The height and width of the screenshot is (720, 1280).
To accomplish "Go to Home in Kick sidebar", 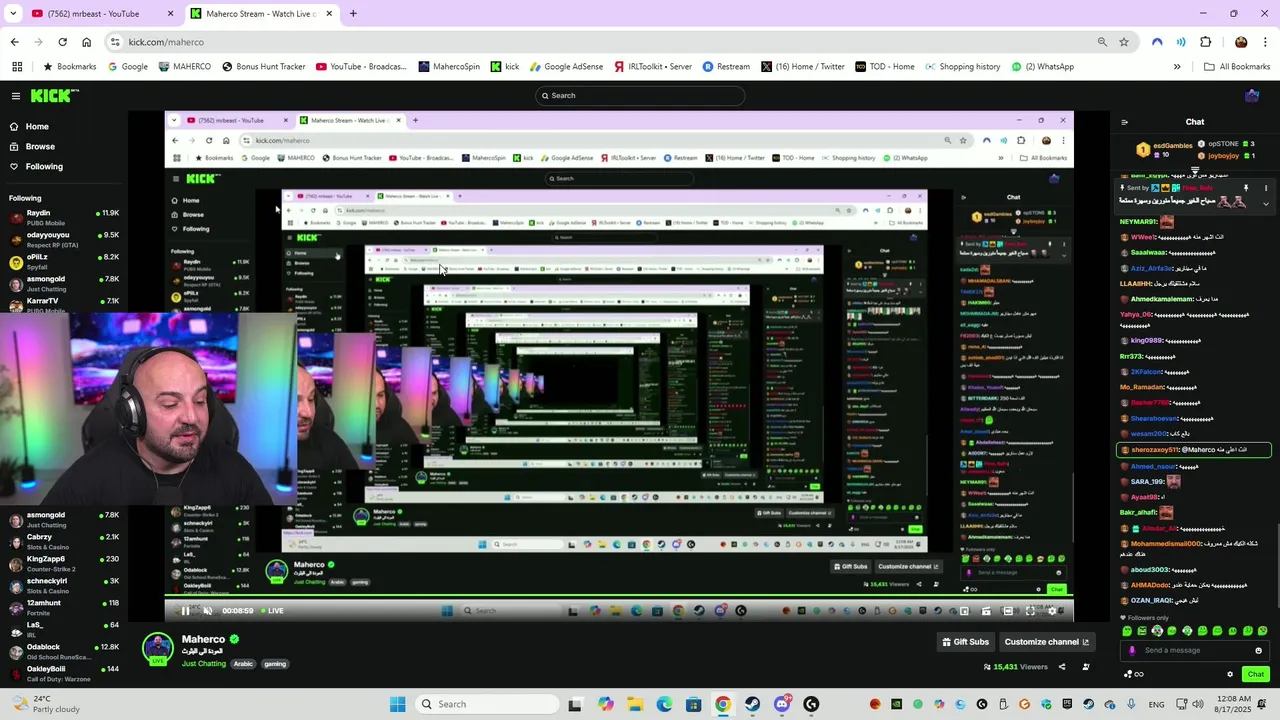I will (37, 127).
